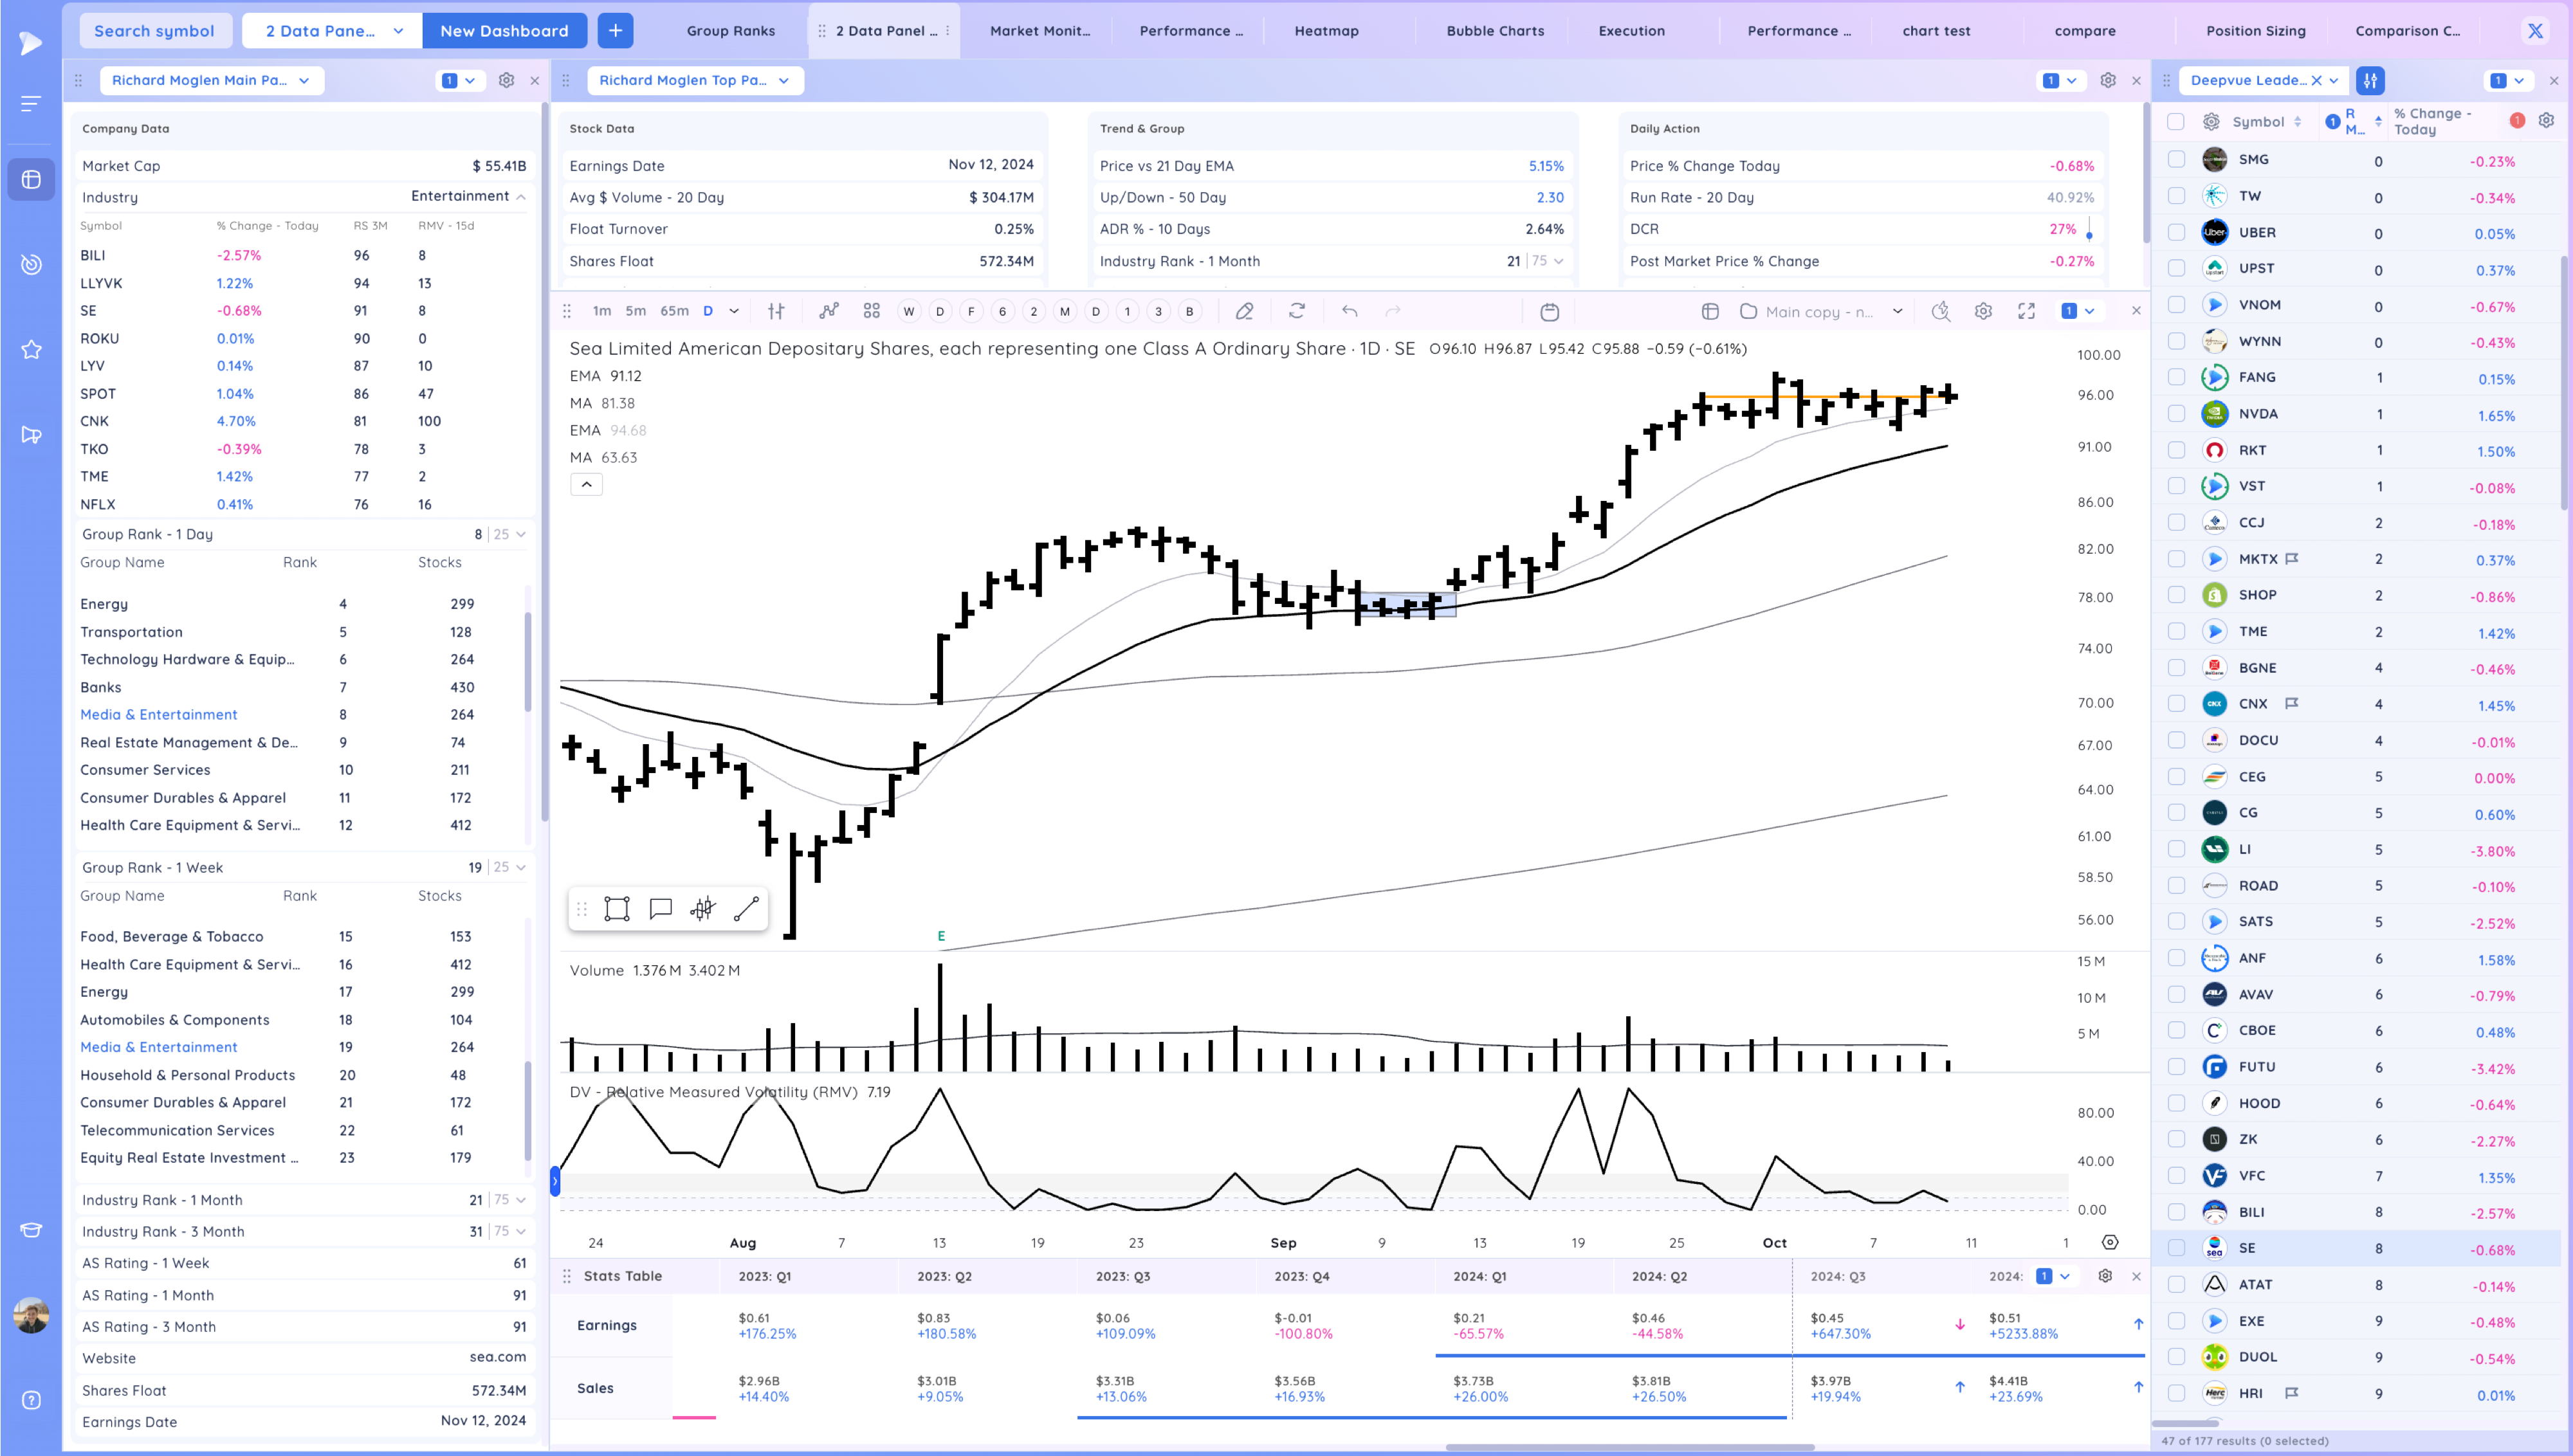
Task: Expand the Richard Moglen Top Panel dropdown
Action: [x=694, y=80]
